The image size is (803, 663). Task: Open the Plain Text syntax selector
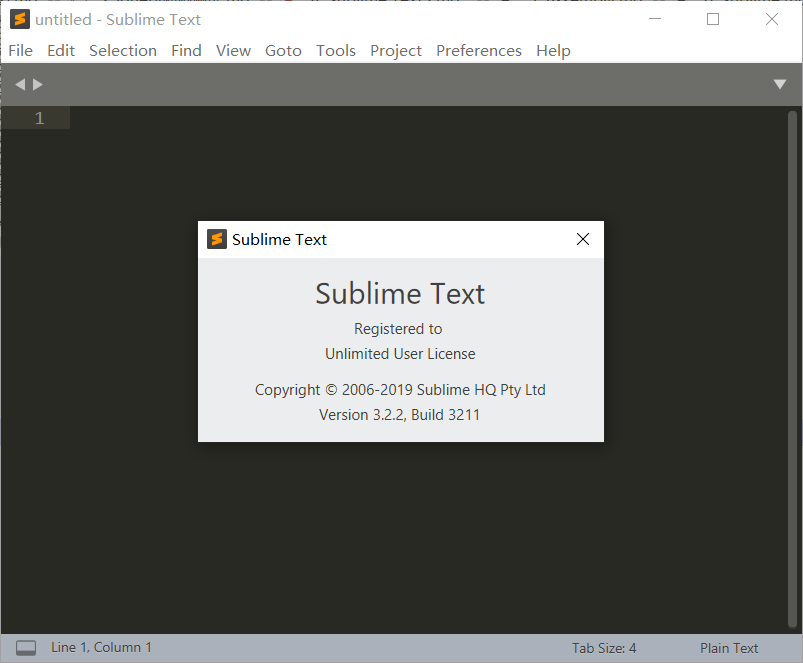729,648
